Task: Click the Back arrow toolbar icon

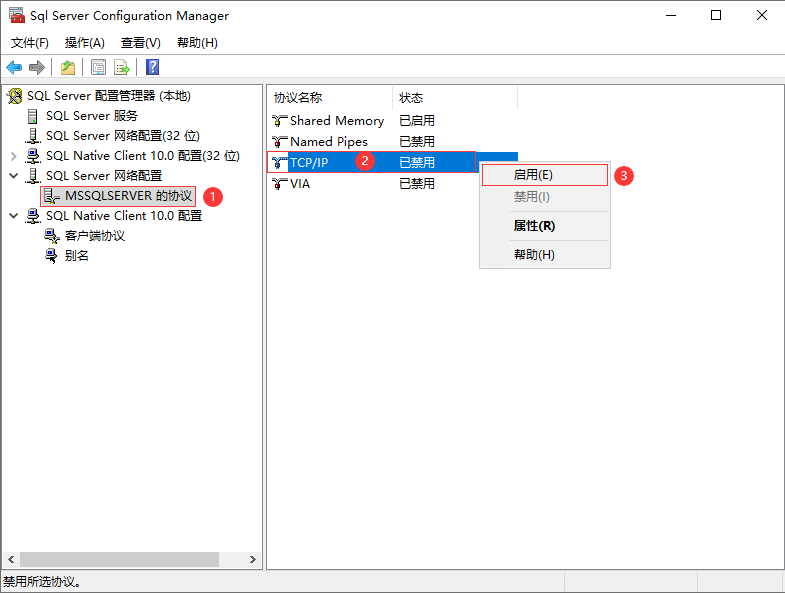Action: pos(14,67)
